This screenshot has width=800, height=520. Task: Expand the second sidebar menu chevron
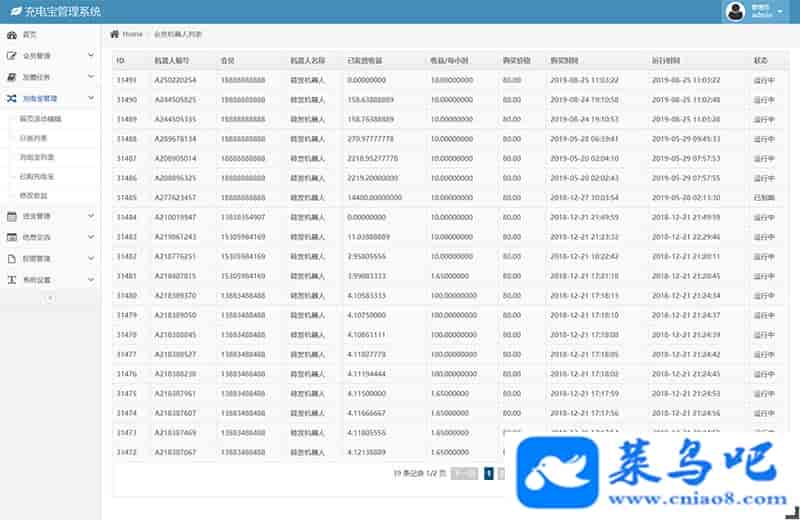tap(91, 56)
